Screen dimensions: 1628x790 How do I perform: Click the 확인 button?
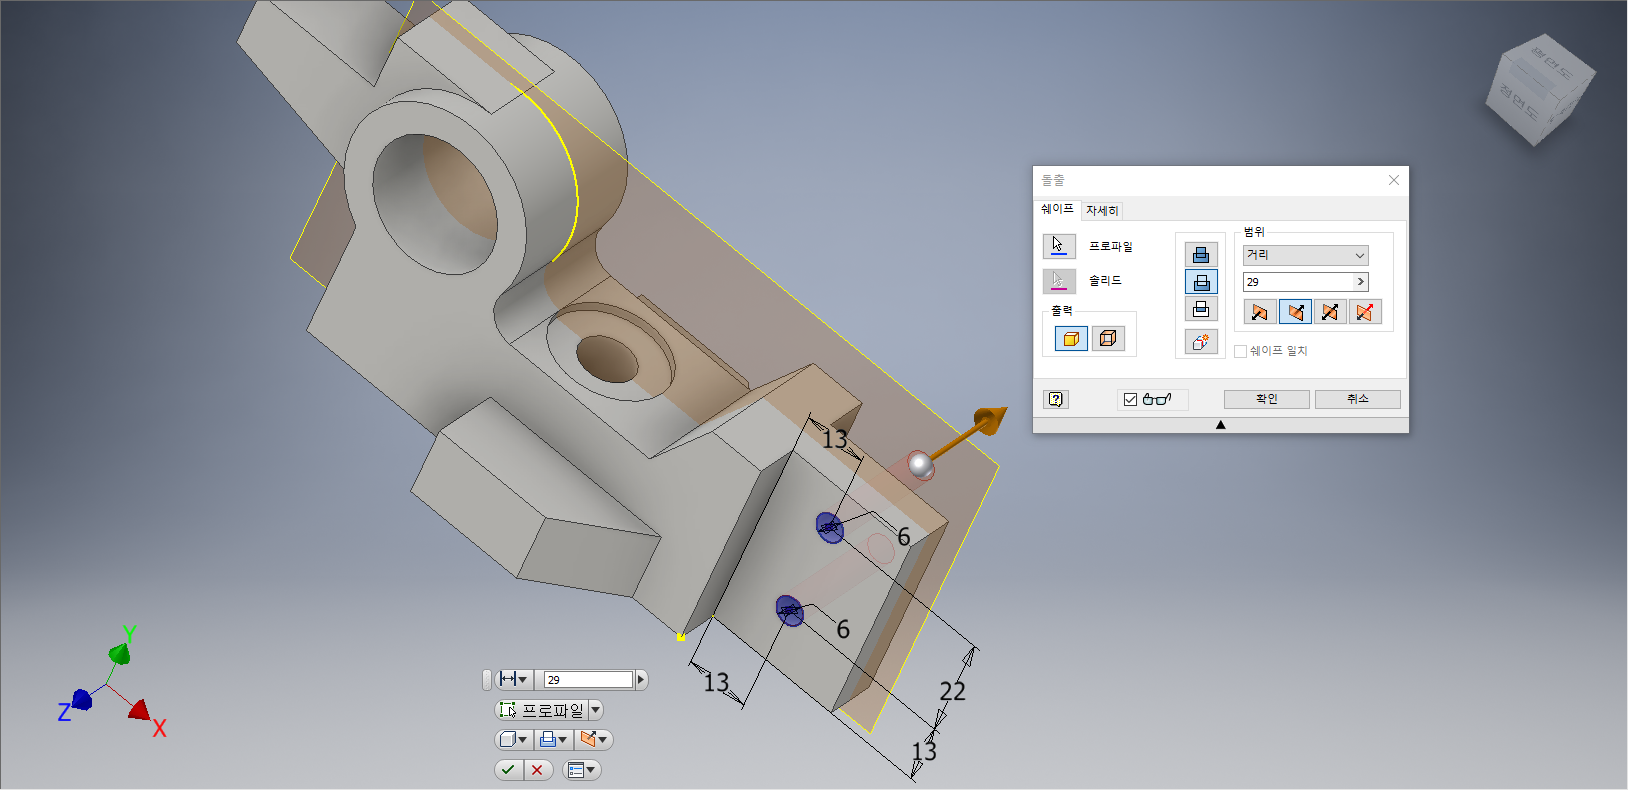1266,399
